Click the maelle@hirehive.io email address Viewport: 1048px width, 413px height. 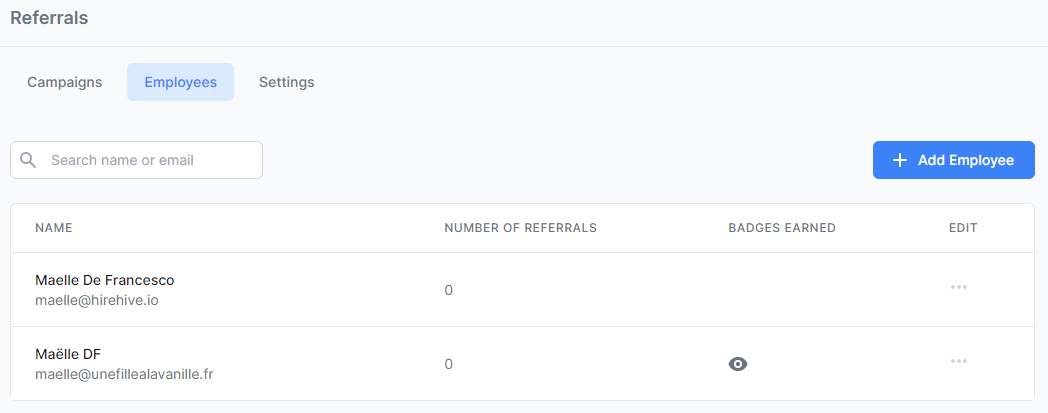[96, 300]
